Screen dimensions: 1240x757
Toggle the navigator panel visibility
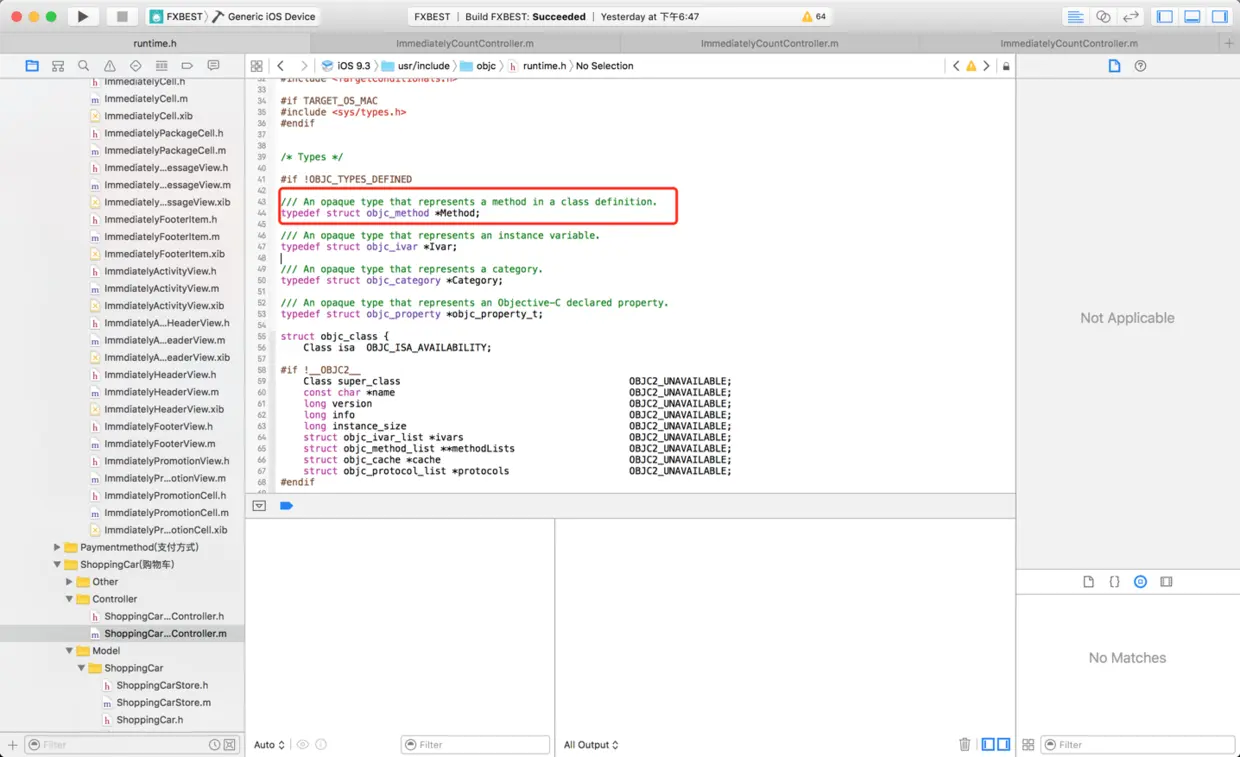click(1165, 16)
